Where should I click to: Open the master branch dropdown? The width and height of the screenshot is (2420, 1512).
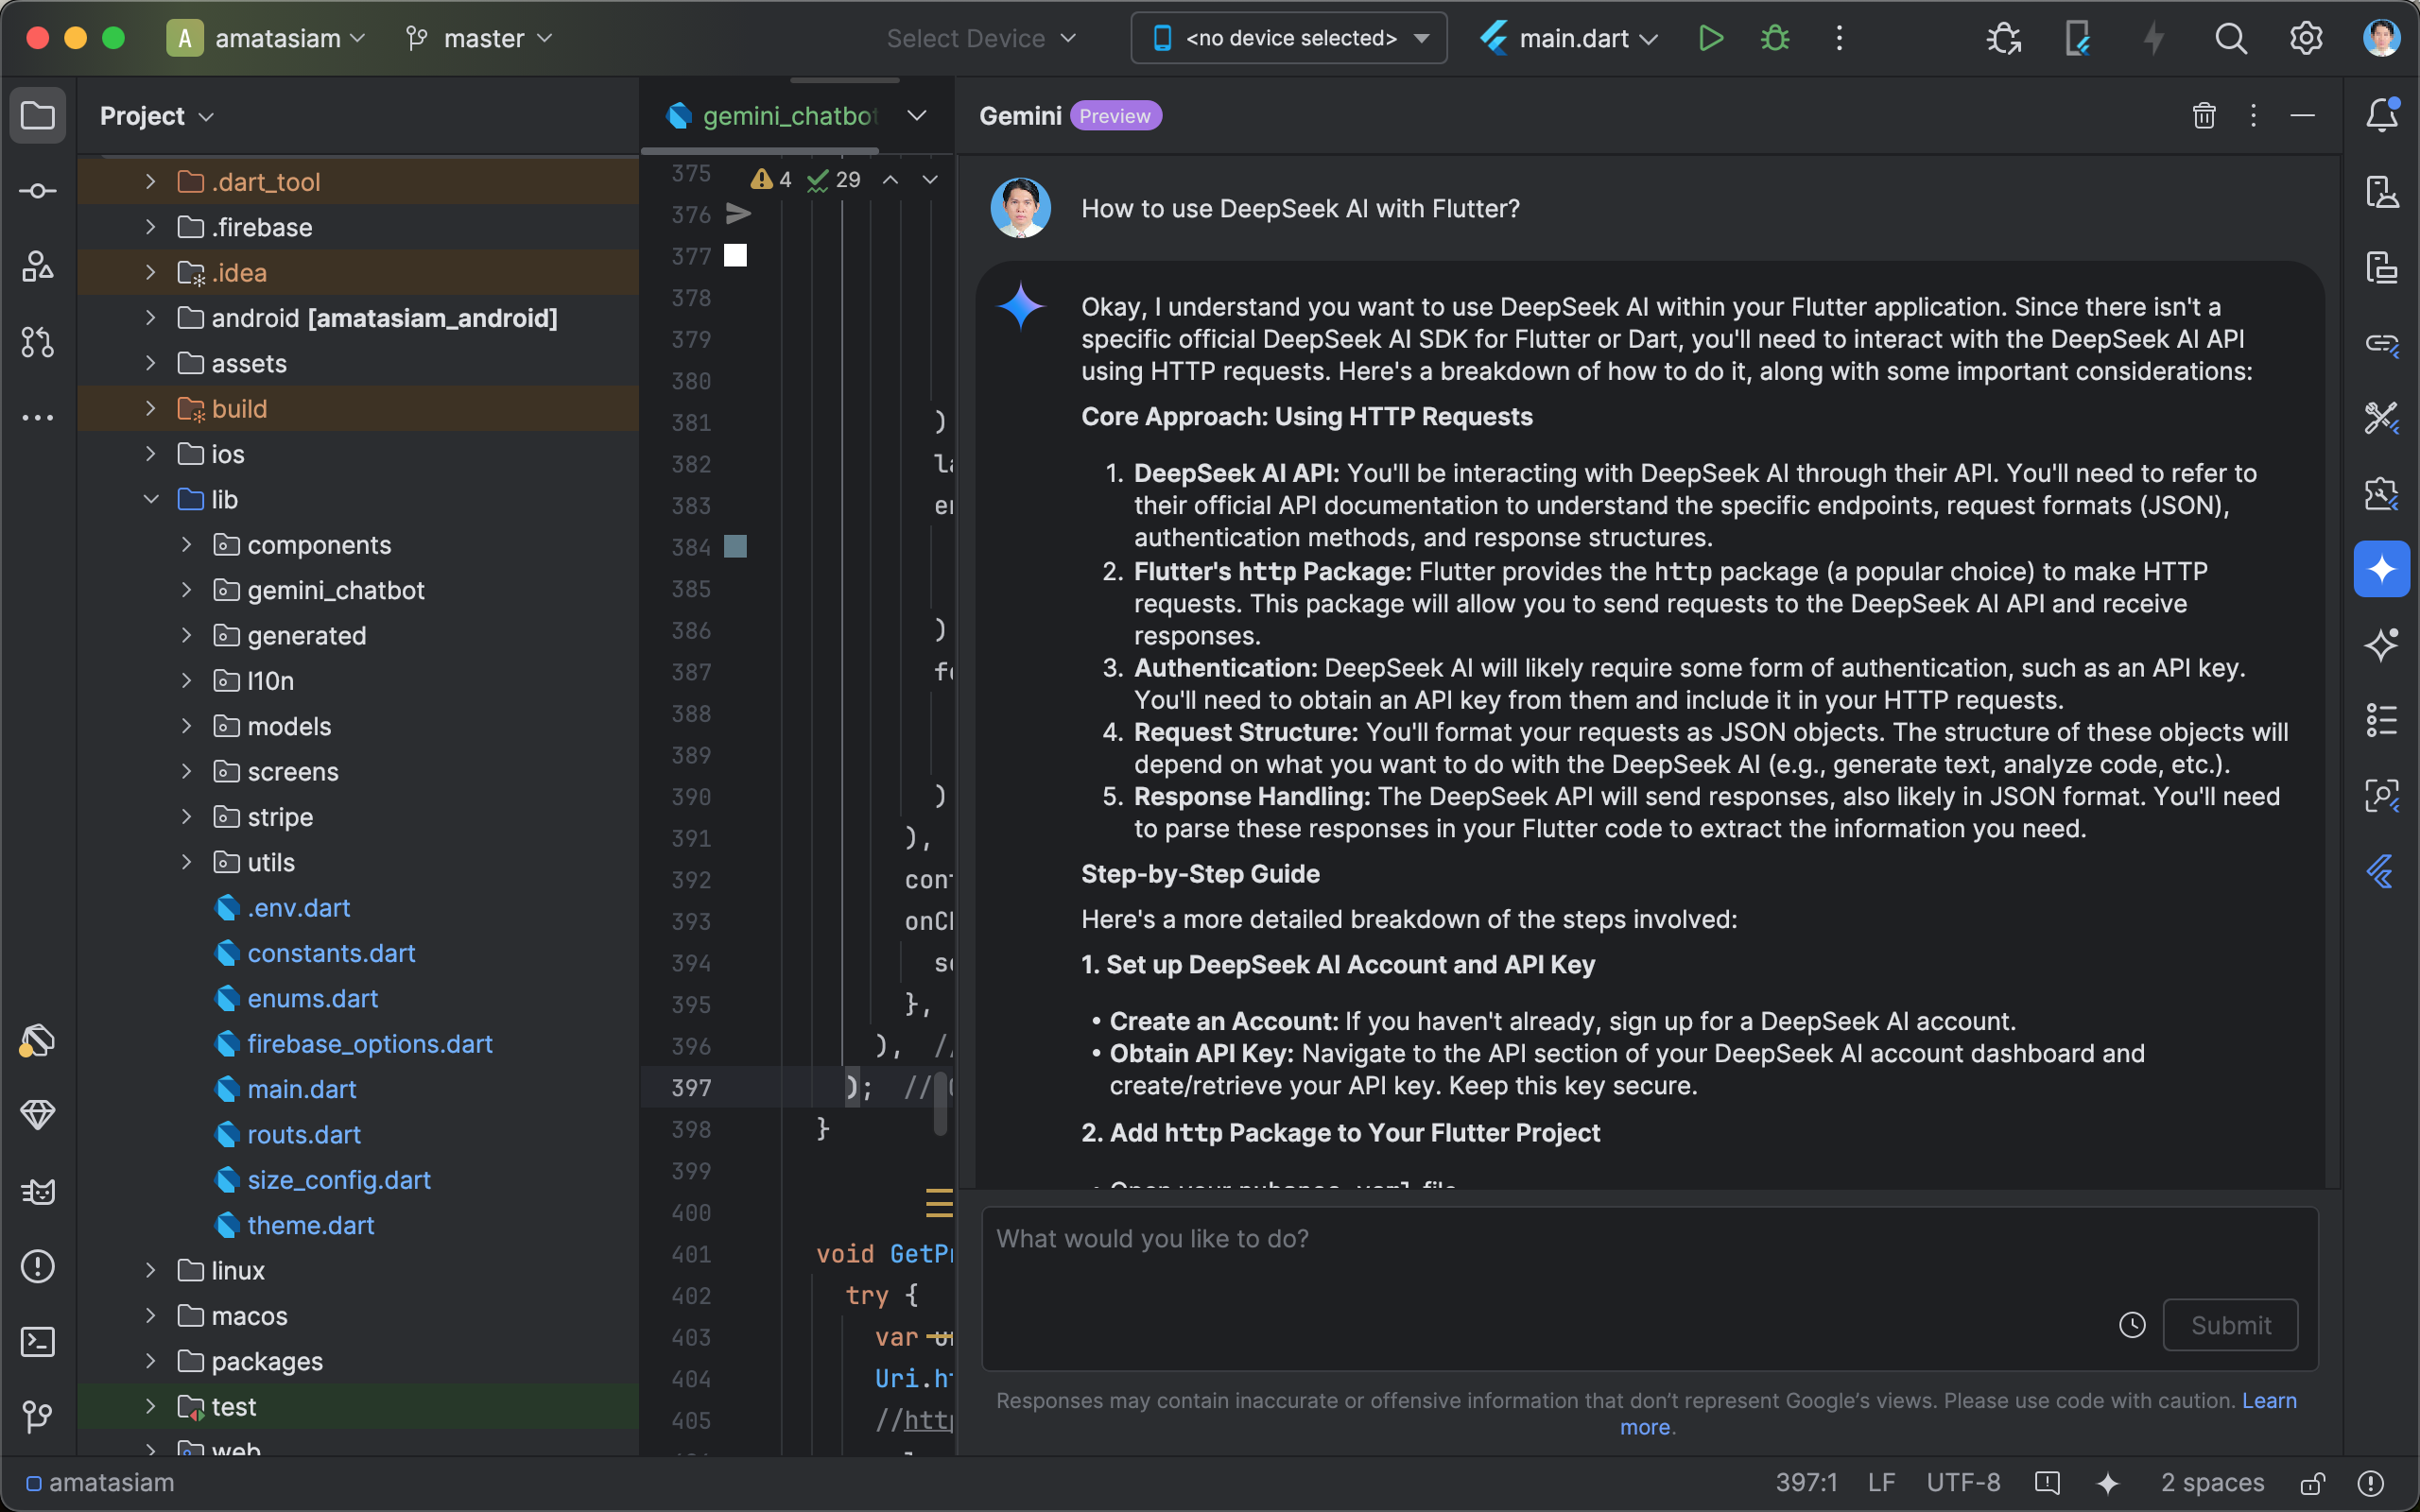tap(479, 38)
